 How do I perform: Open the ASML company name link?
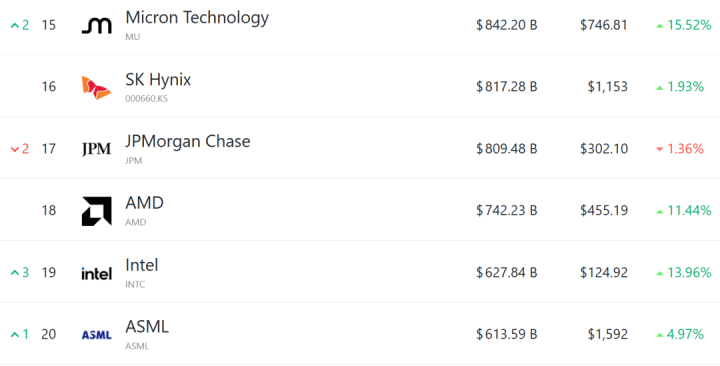tap(147, 327)
